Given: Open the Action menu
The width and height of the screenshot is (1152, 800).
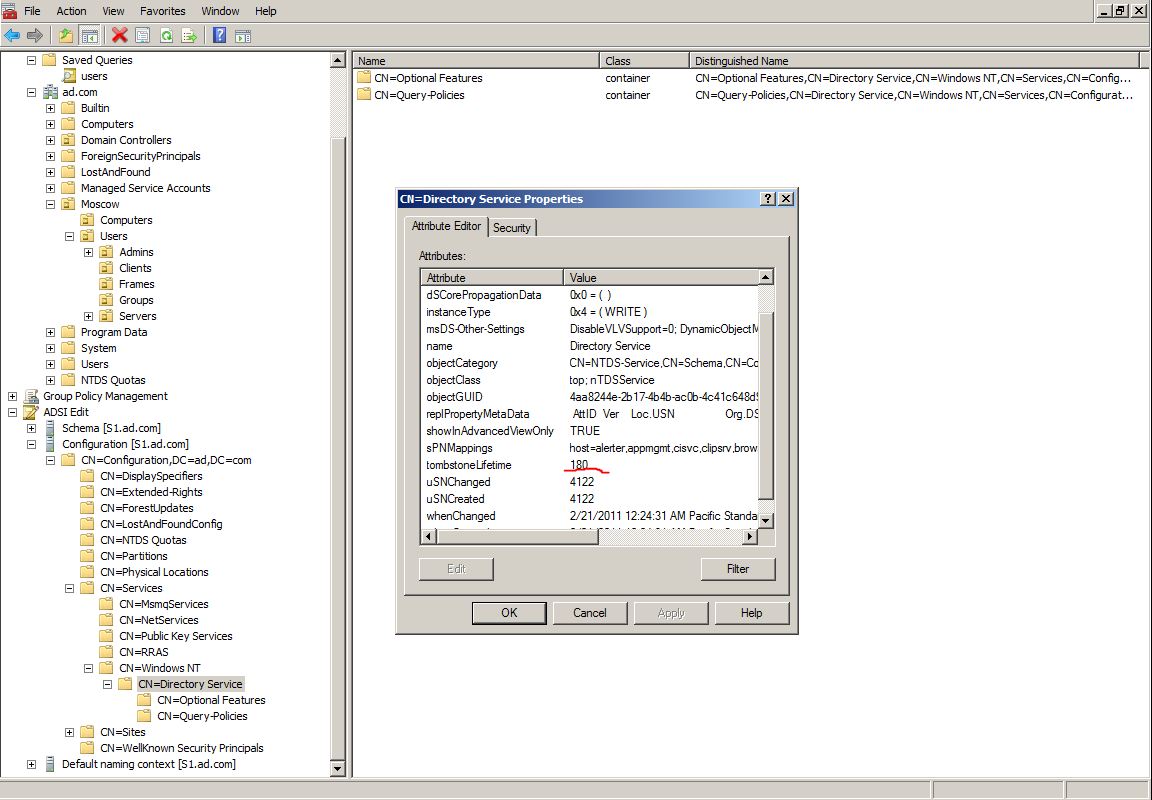Looking at the screenshot, I should [x=71, y=11].
